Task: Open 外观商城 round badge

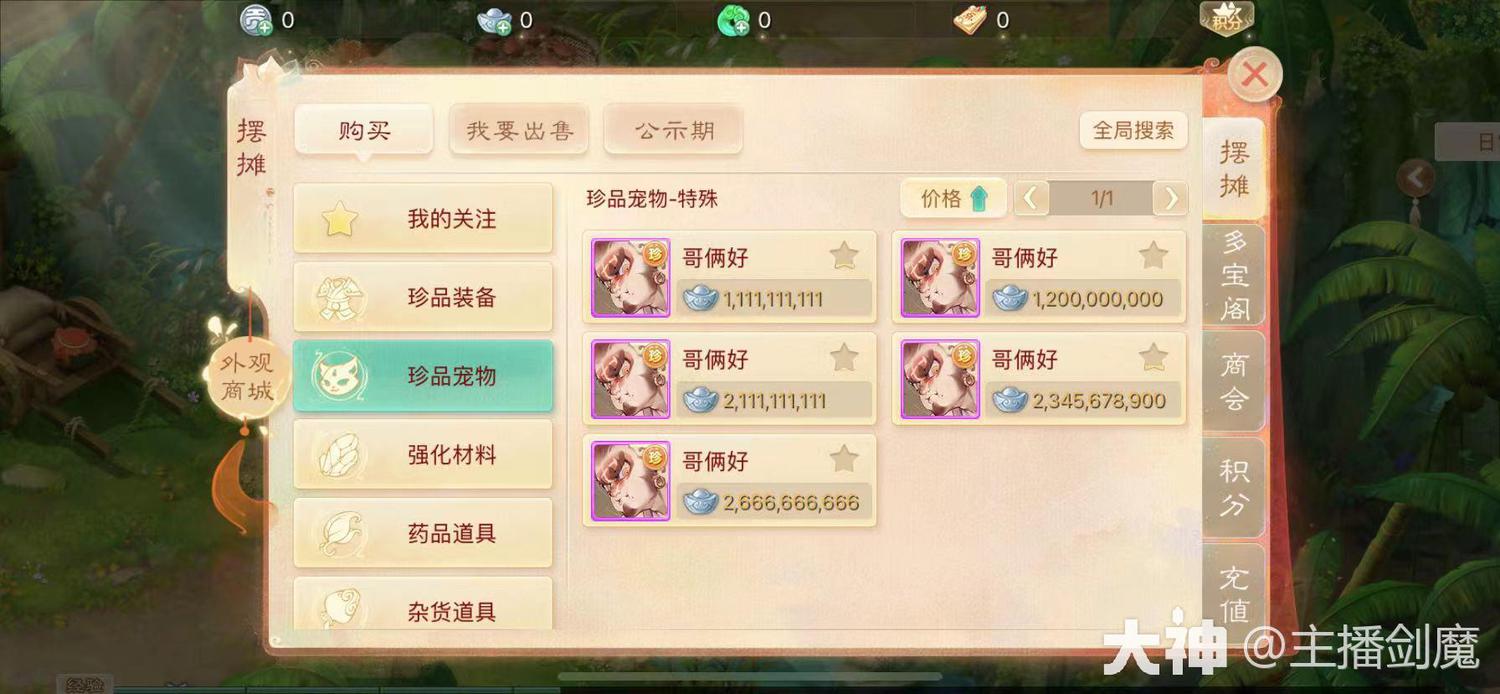Action: [x=247, y=377]
